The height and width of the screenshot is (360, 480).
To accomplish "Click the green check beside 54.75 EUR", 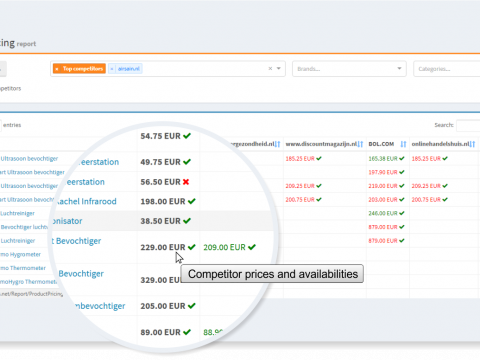I will pyautogui.click(x=187, y=136).
